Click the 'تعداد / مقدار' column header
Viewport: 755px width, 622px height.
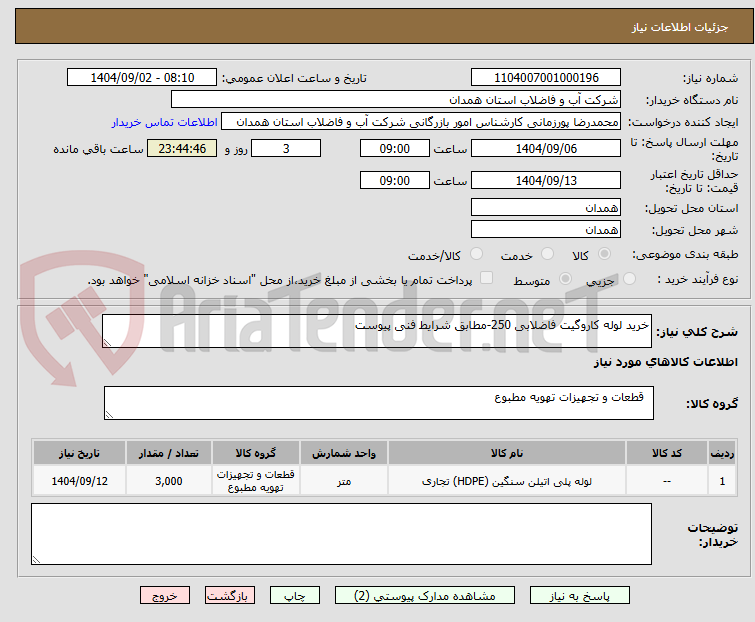(169, 453)
